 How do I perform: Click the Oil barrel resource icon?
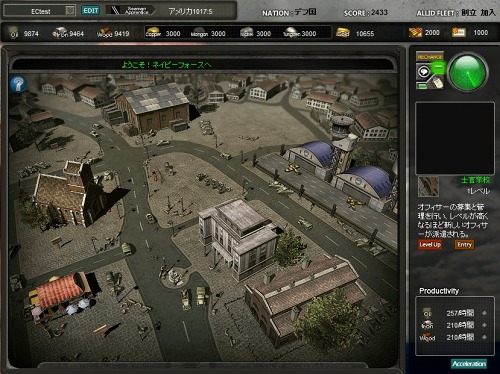click(13, 33)
